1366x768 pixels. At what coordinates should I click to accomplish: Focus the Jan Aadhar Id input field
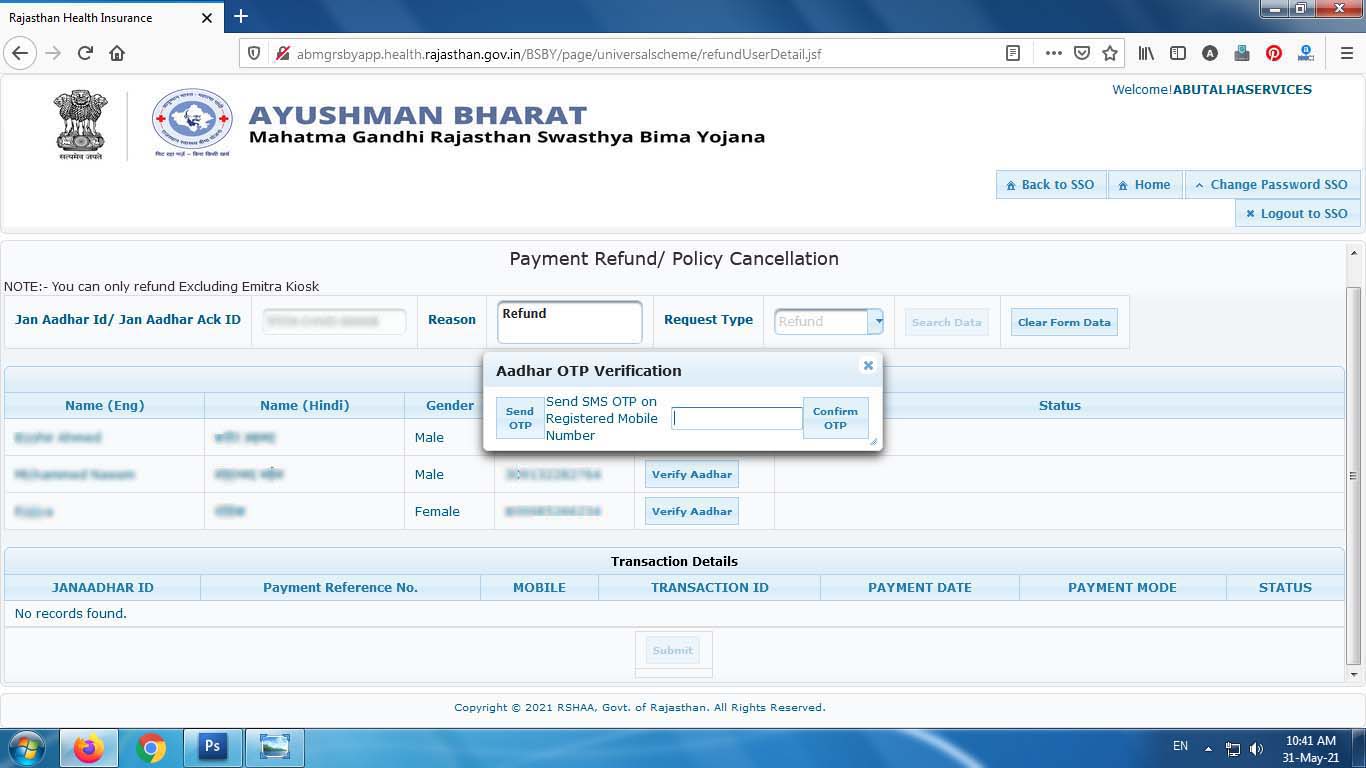point(334,321)
